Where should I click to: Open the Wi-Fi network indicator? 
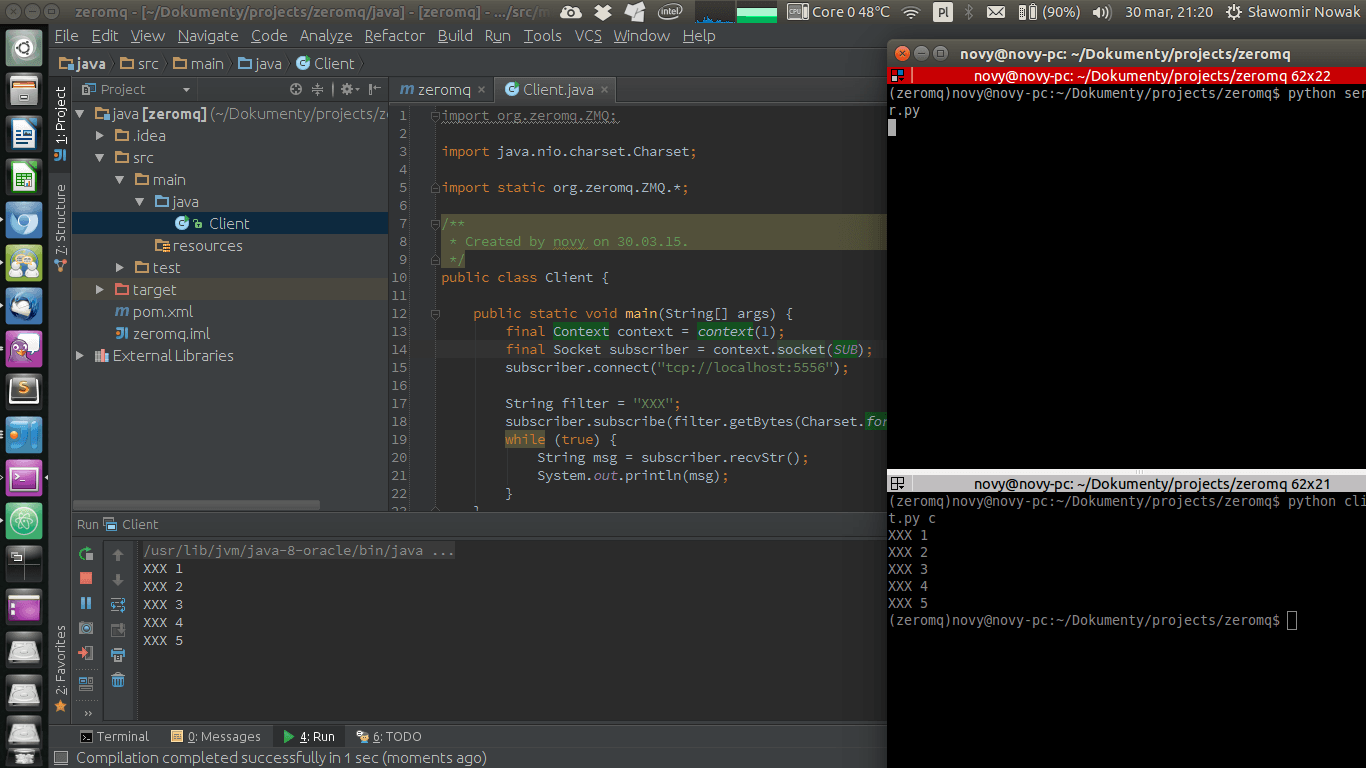tap(910, 12)
